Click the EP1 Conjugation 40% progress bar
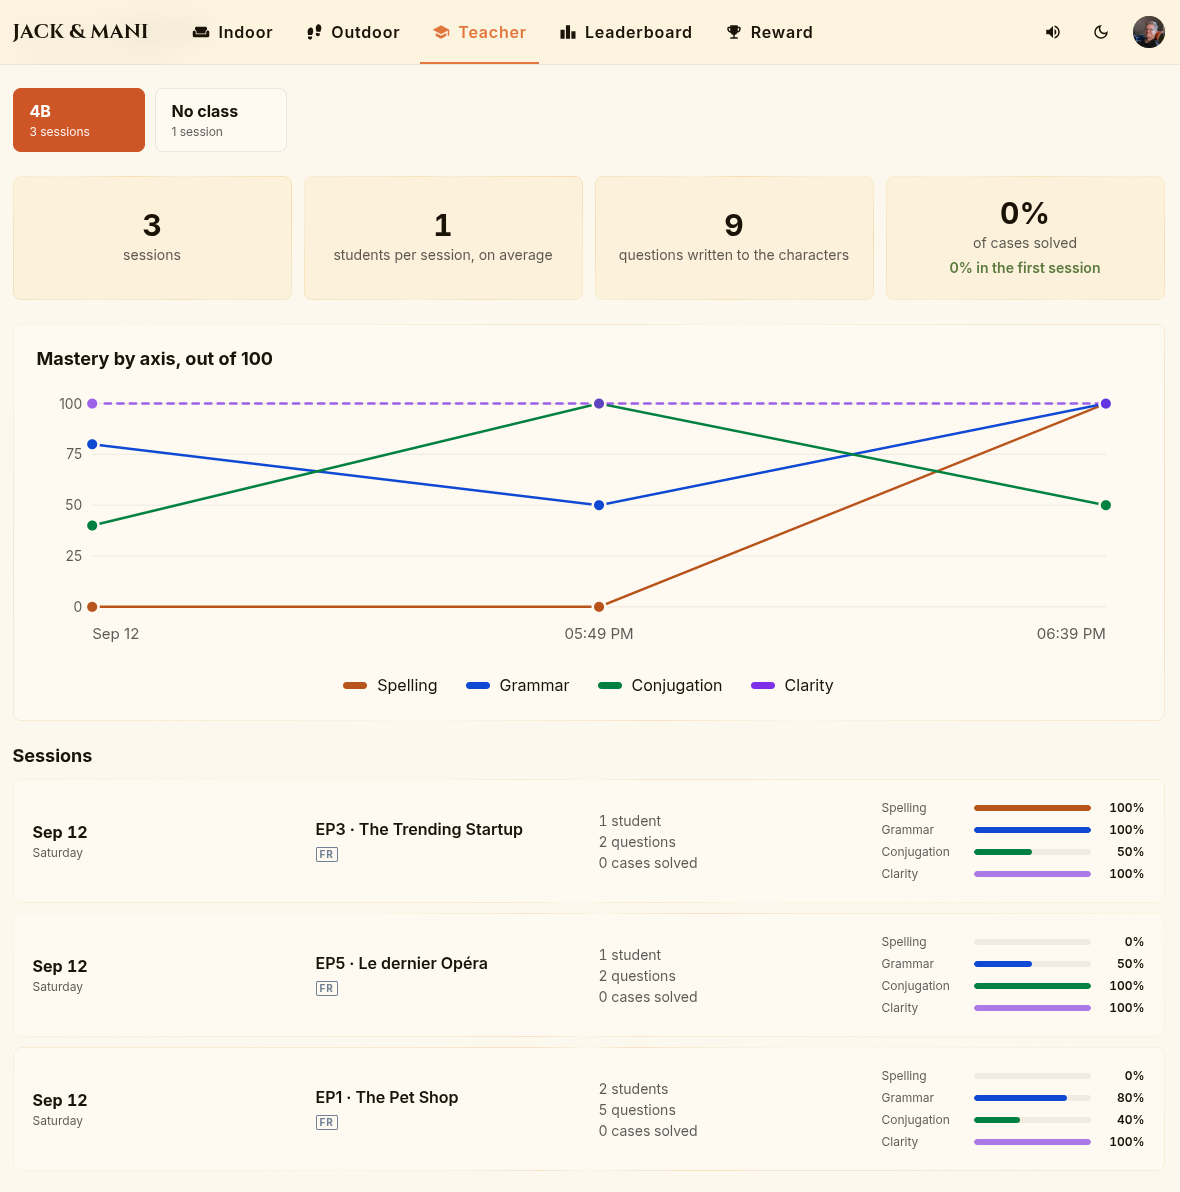 1032,1120
